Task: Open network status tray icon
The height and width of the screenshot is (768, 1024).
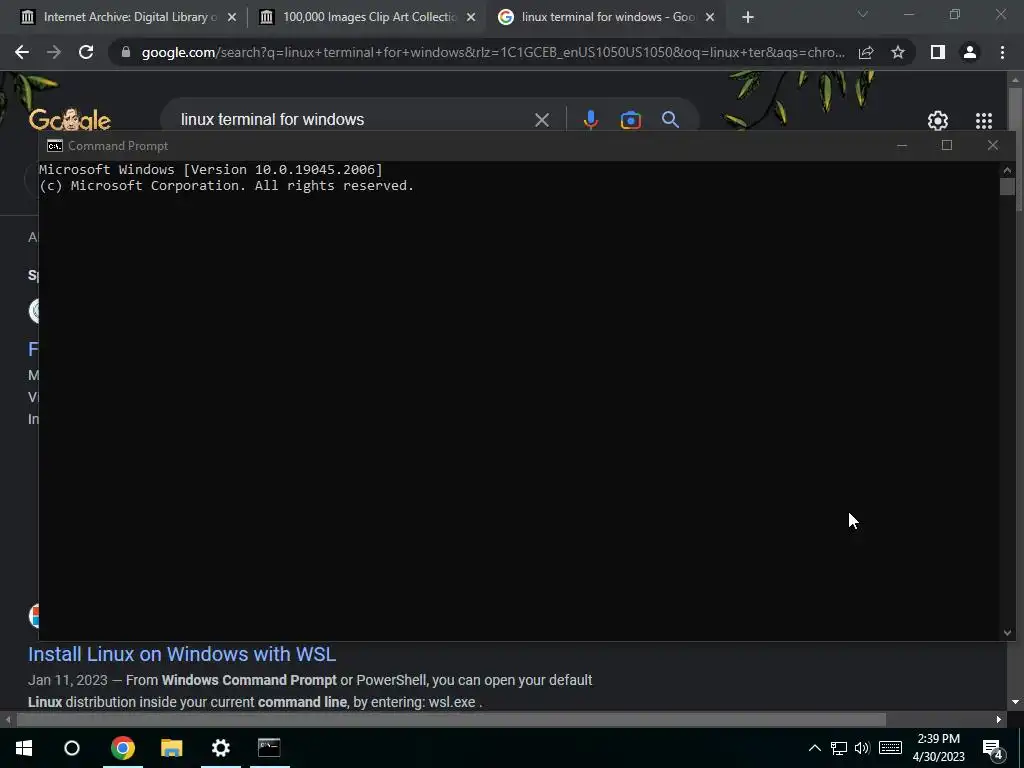Action: click(x=839, y=748)
